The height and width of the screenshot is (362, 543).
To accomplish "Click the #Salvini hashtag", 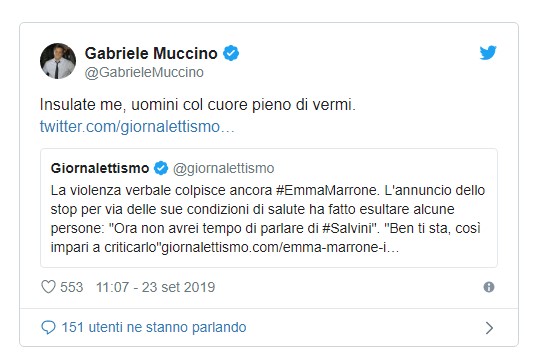I will (x=349, y=228).
